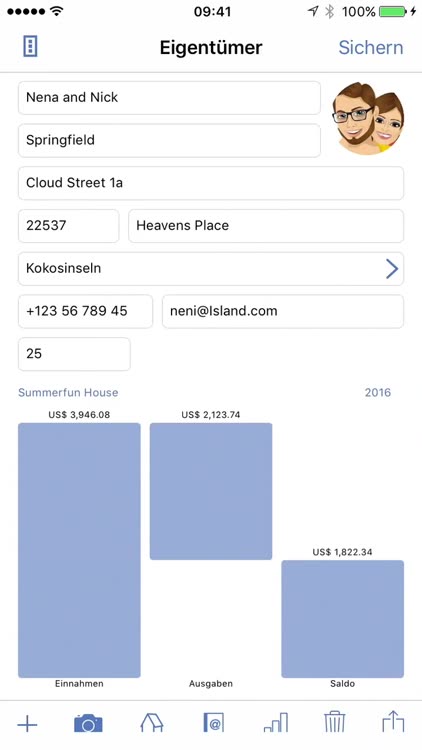422x750 pixels.
Task: Open the building list icon top left
Action: click(x=30, y=47)
